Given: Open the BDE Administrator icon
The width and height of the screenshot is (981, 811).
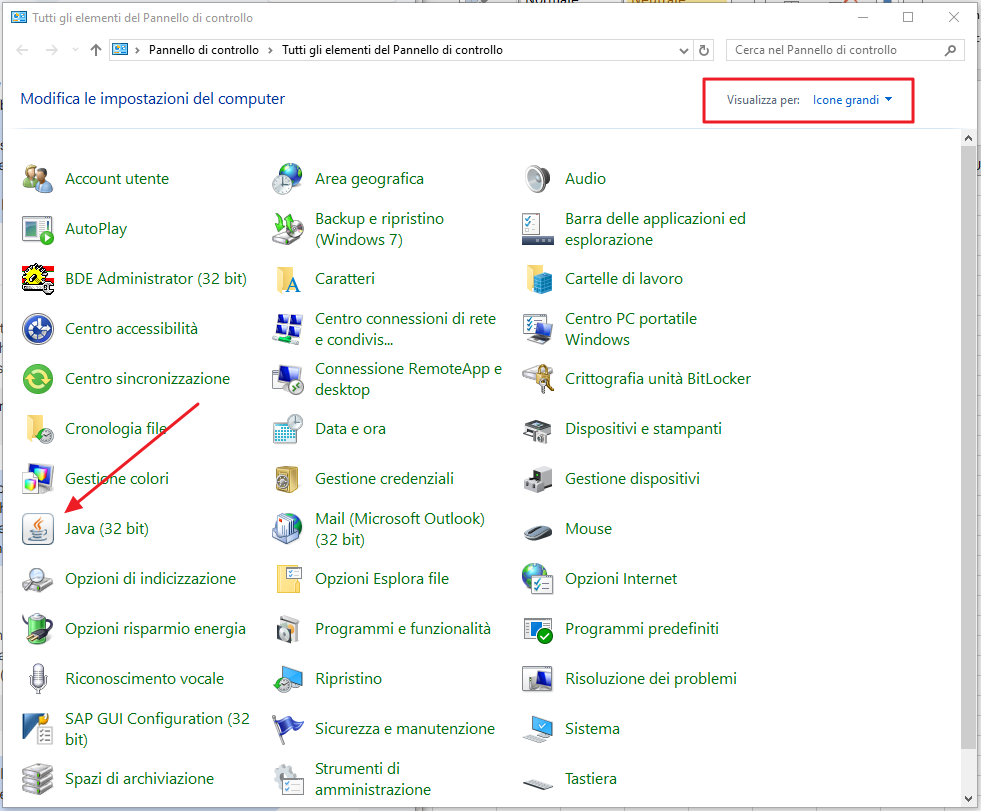Looking at the screenshot, I should click(37, 279).
